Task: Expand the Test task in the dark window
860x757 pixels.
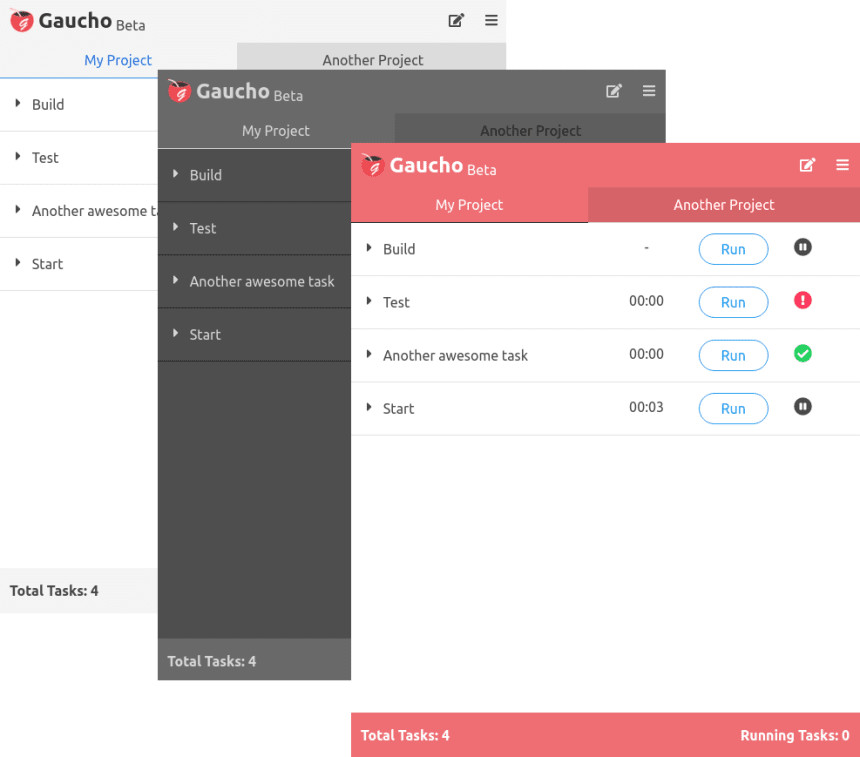Action: click(176, 227)
